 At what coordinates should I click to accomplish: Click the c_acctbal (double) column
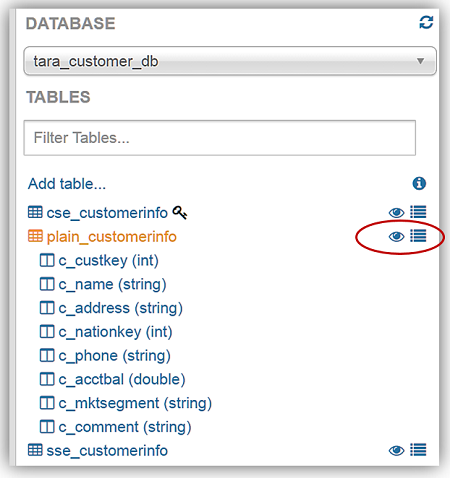(122, 379)
